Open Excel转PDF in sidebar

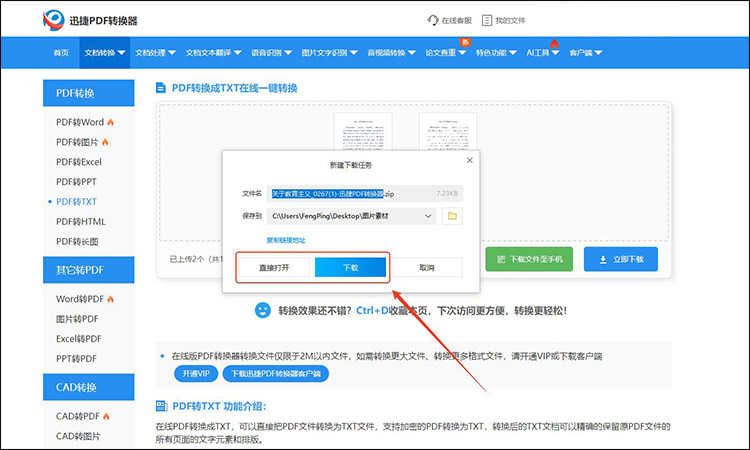79,339
